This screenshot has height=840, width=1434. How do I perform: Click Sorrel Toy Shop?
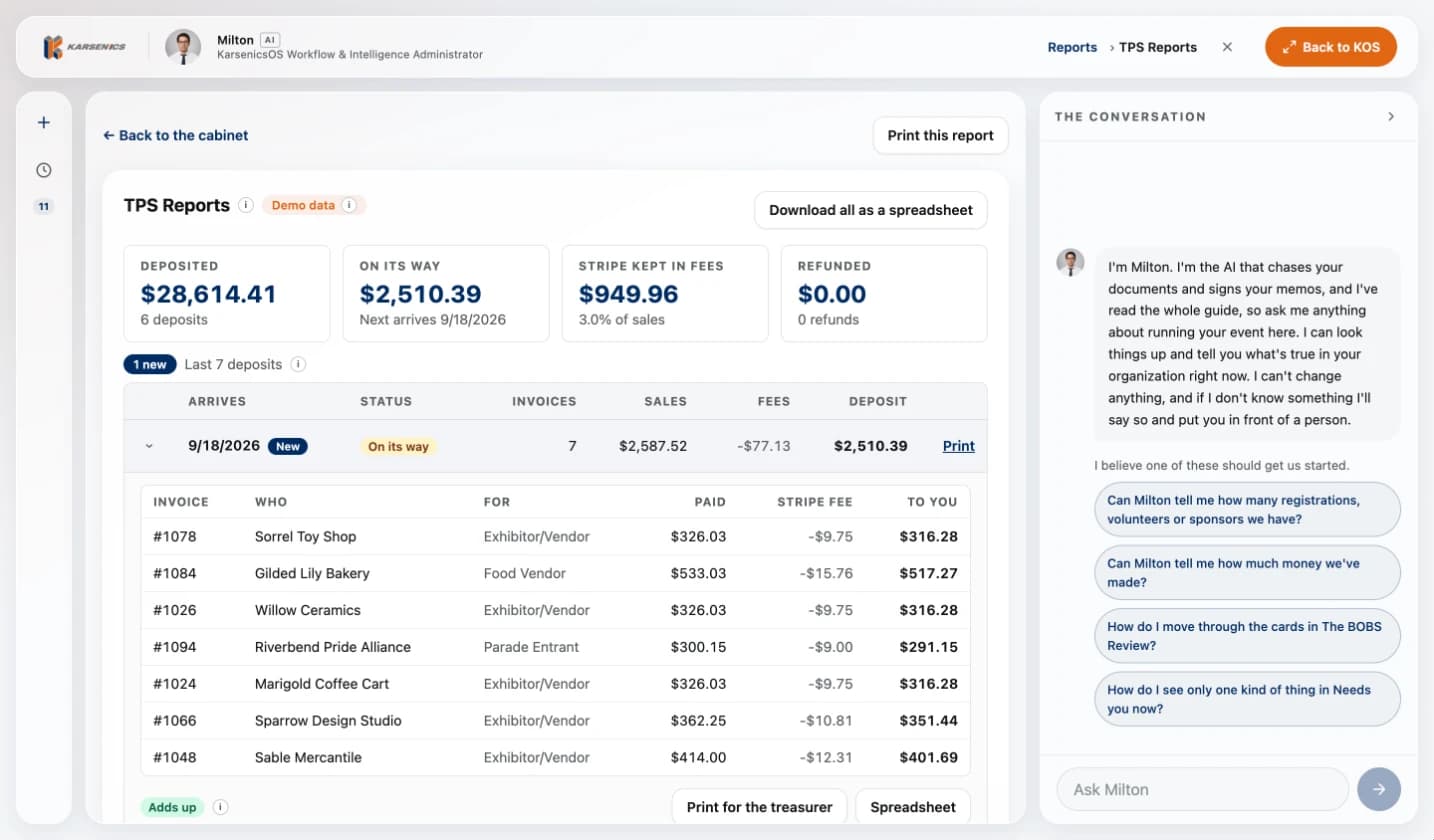tap(305, 536)
